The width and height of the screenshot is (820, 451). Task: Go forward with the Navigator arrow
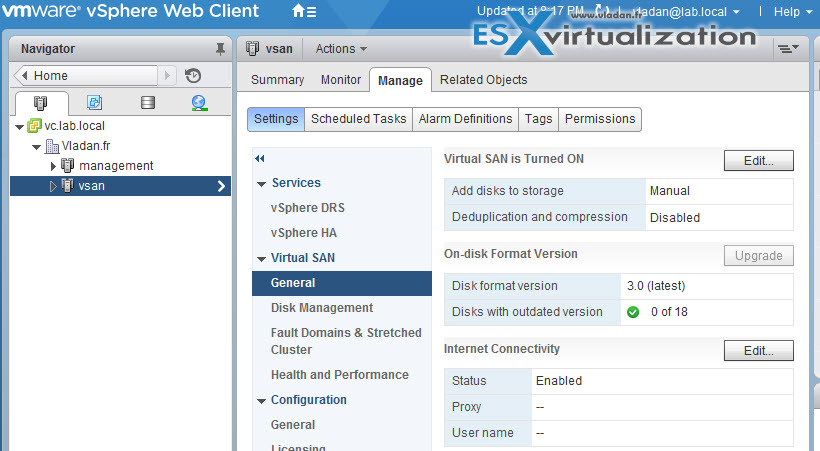pos(167,76)
